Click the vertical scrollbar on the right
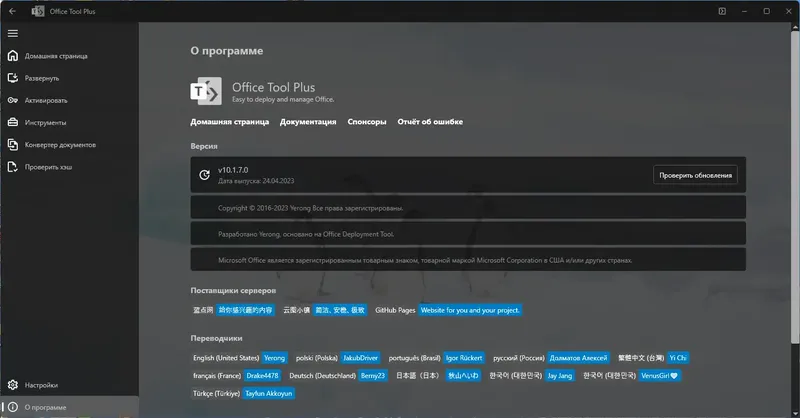The image size is (800, 418). (x=795, y=189)
